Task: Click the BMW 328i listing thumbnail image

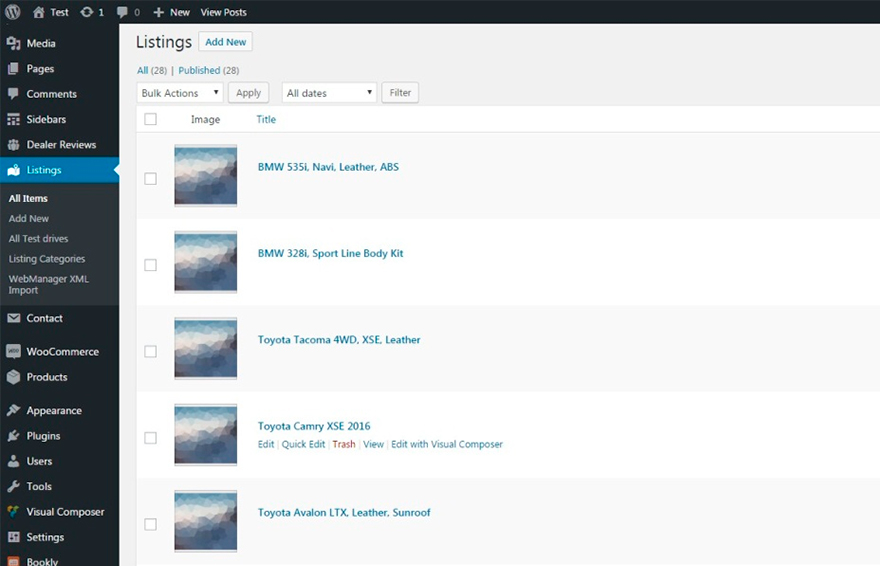Action: (205, 263)
